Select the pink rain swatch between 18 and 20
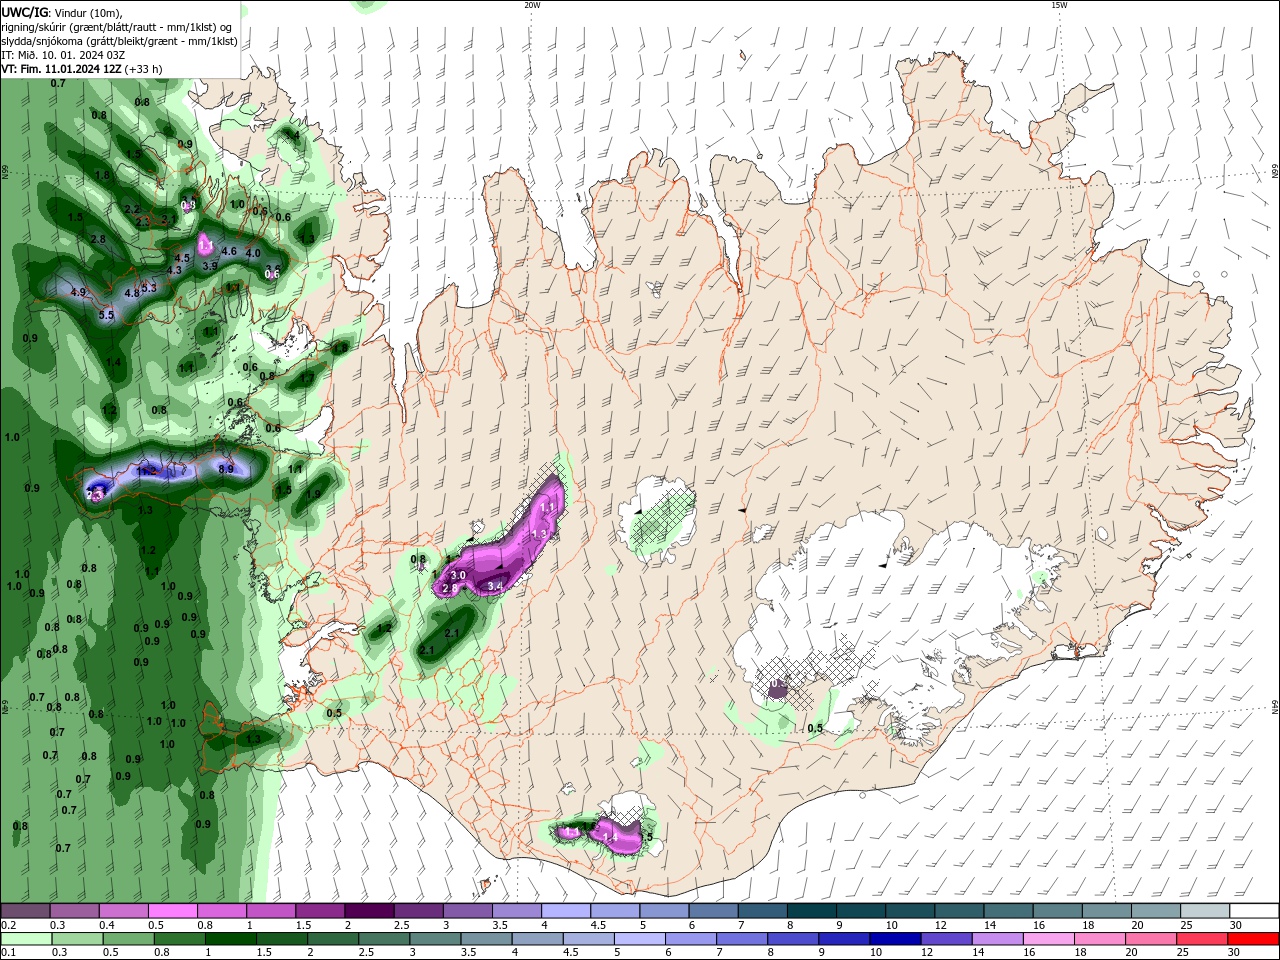The height and width of the screenshot is (960, 1280). click(1100, 939)
